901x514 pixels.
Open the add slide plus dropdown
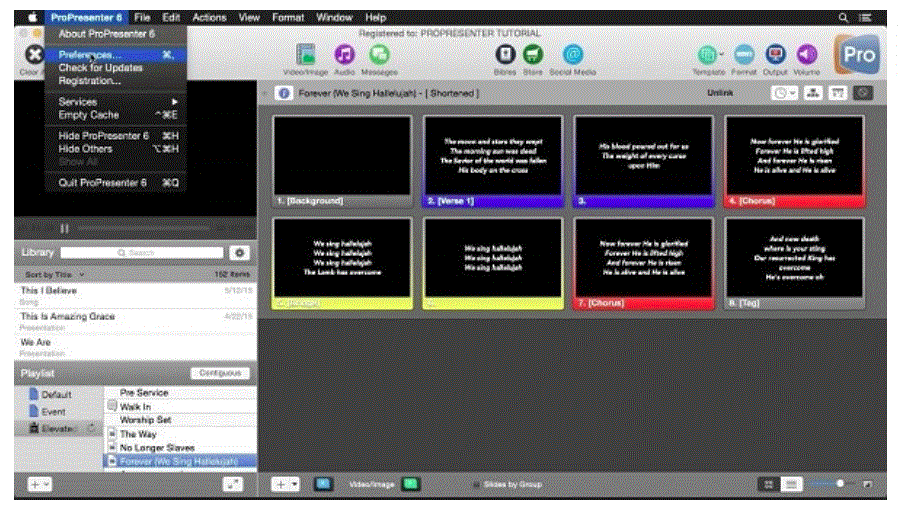point(286,484)
